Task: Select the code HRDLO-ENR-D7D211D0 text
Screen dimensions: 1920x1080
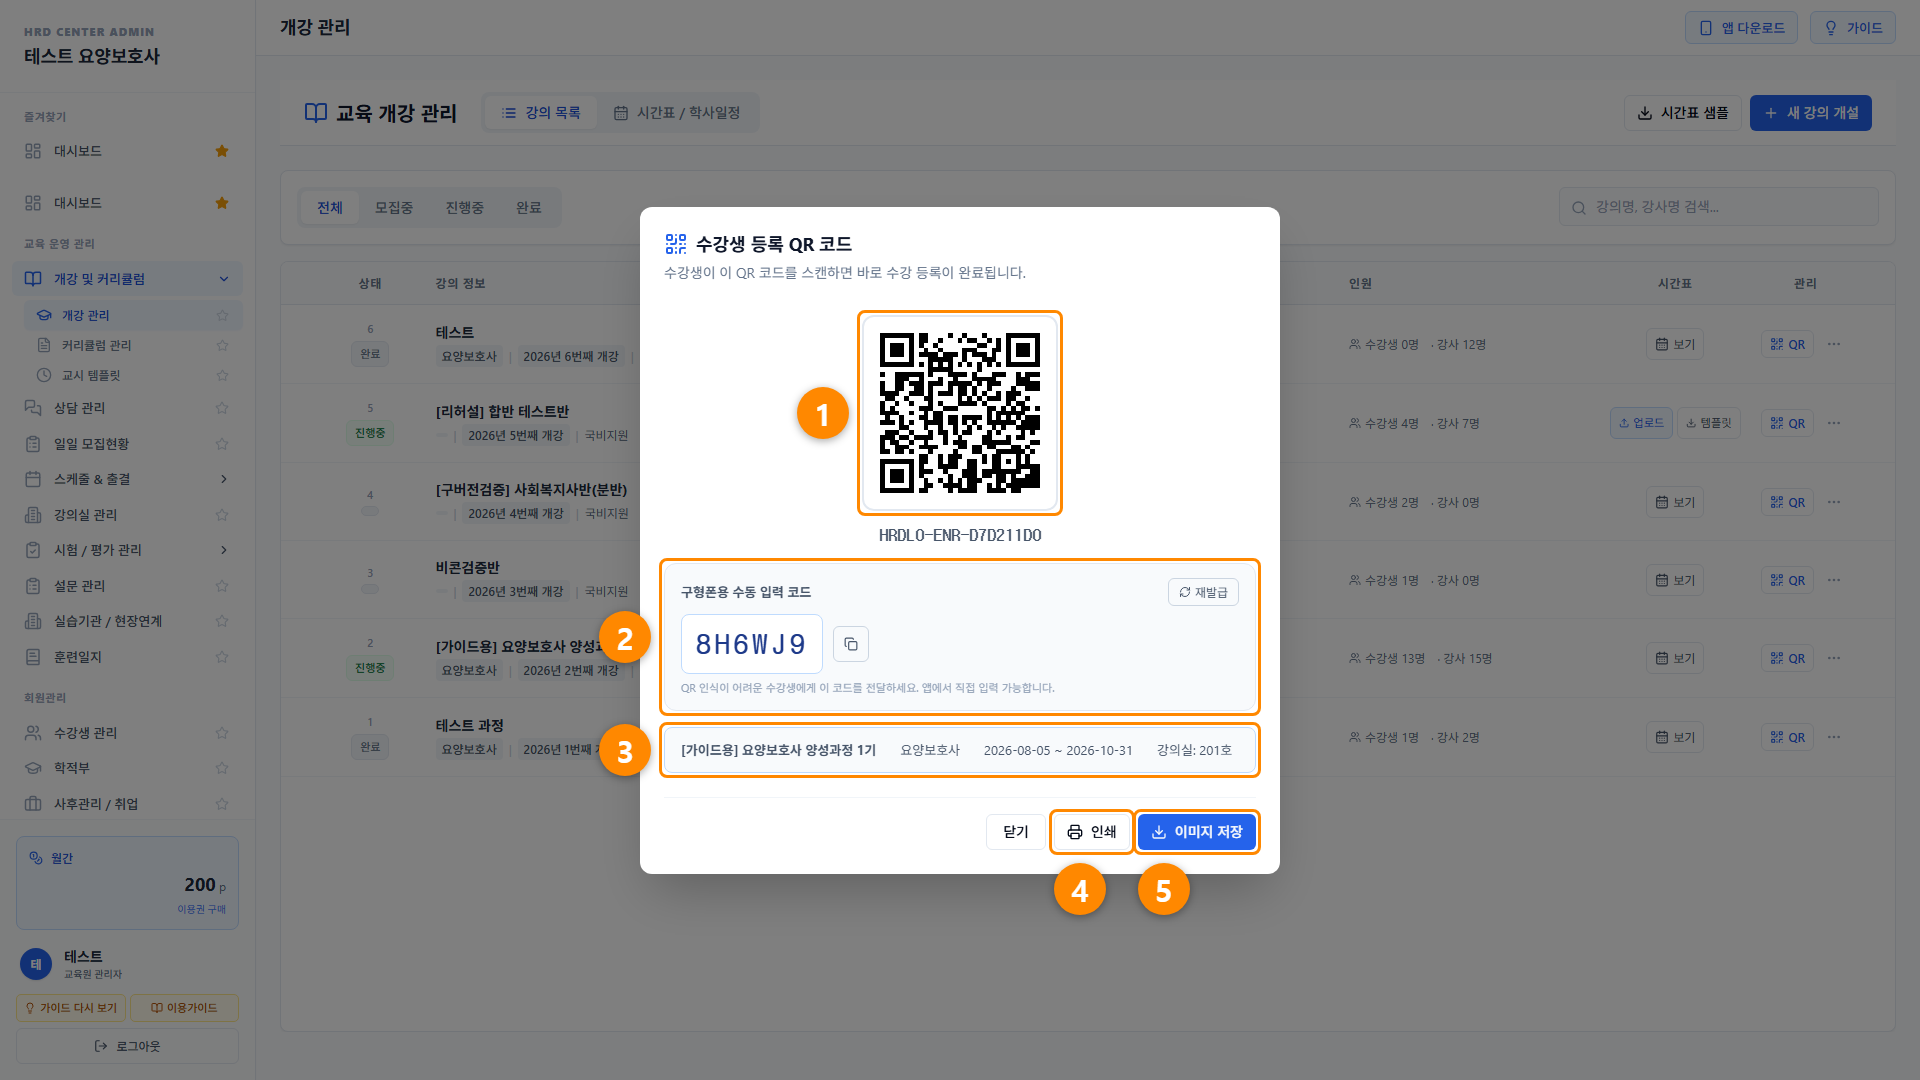Action: [960, 535]
